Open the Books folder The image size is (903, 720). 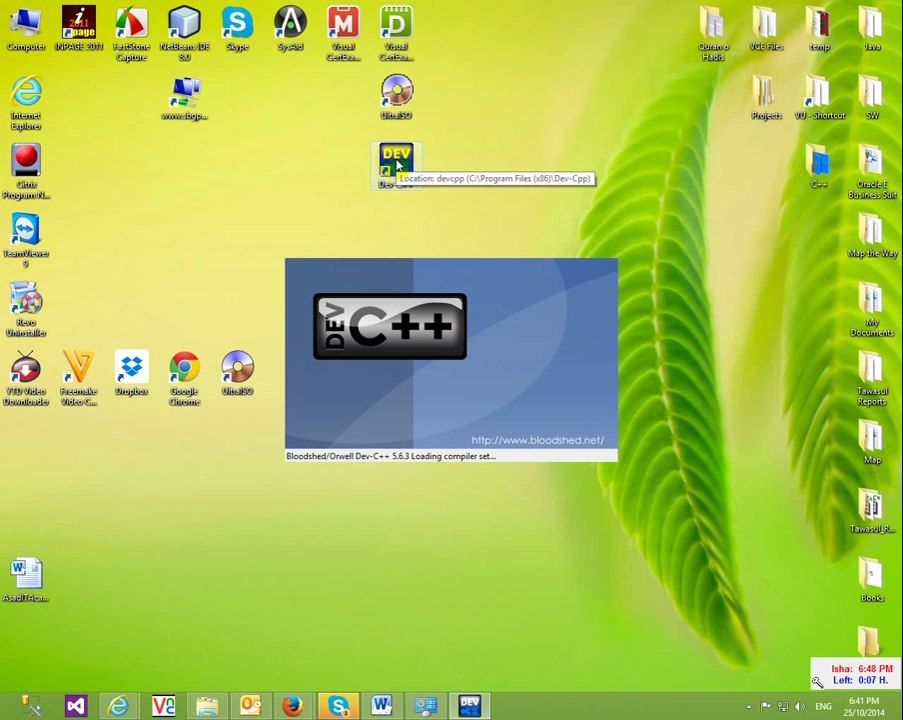(872, 579)
